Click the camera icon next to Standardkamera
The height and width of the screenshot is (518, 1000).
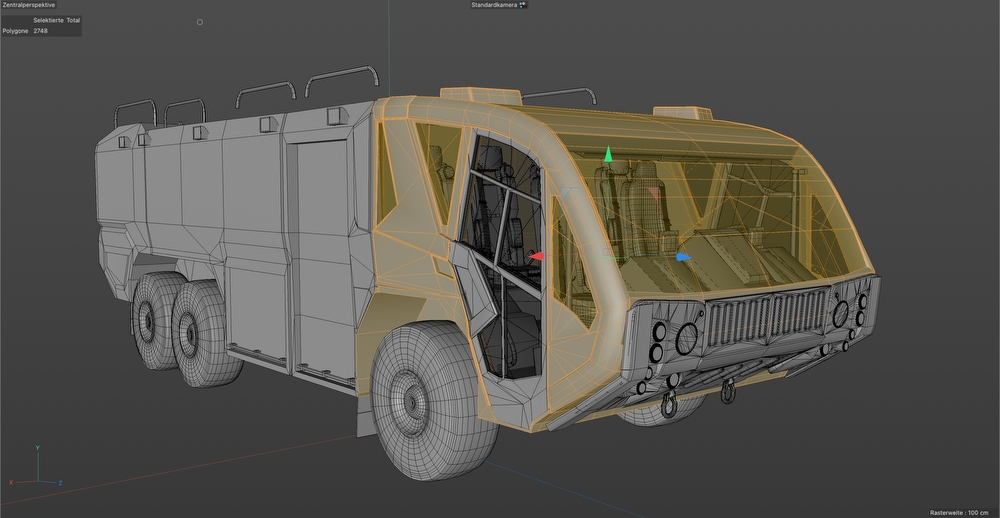[524, 5]
